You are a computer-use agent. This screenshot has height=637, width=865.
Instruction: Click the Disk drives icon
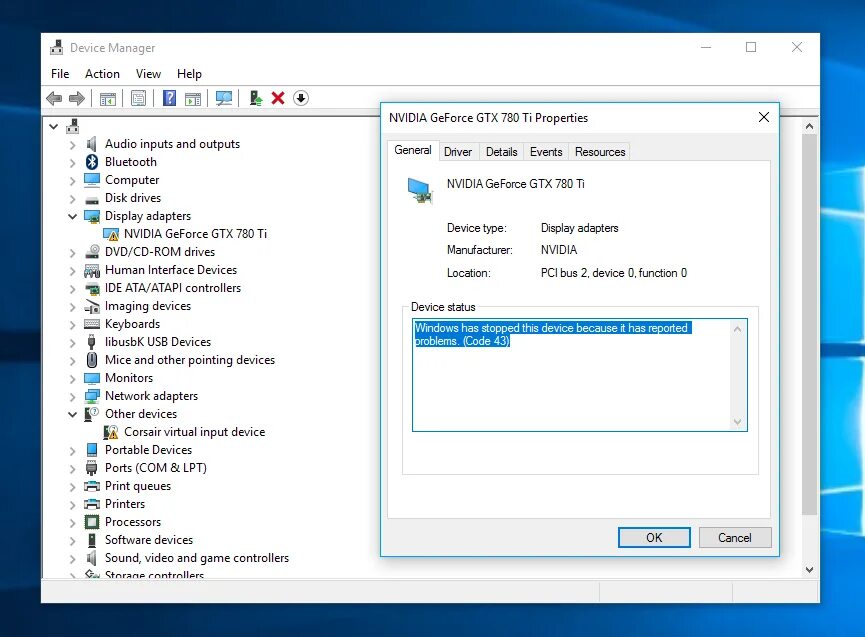pos(92,199)
